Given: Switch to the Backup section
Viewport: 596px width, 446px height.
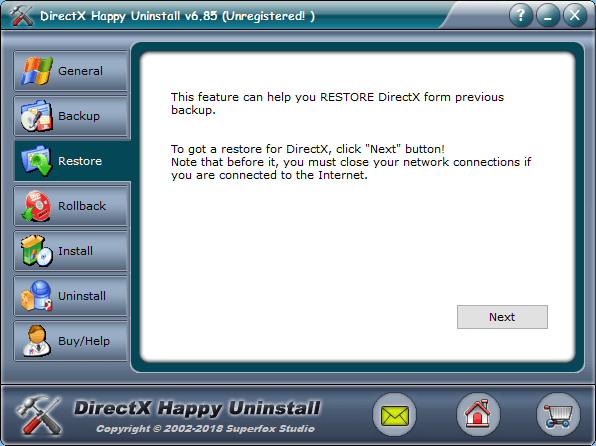Looking at the screenshot, I should (x=71, y=116).
